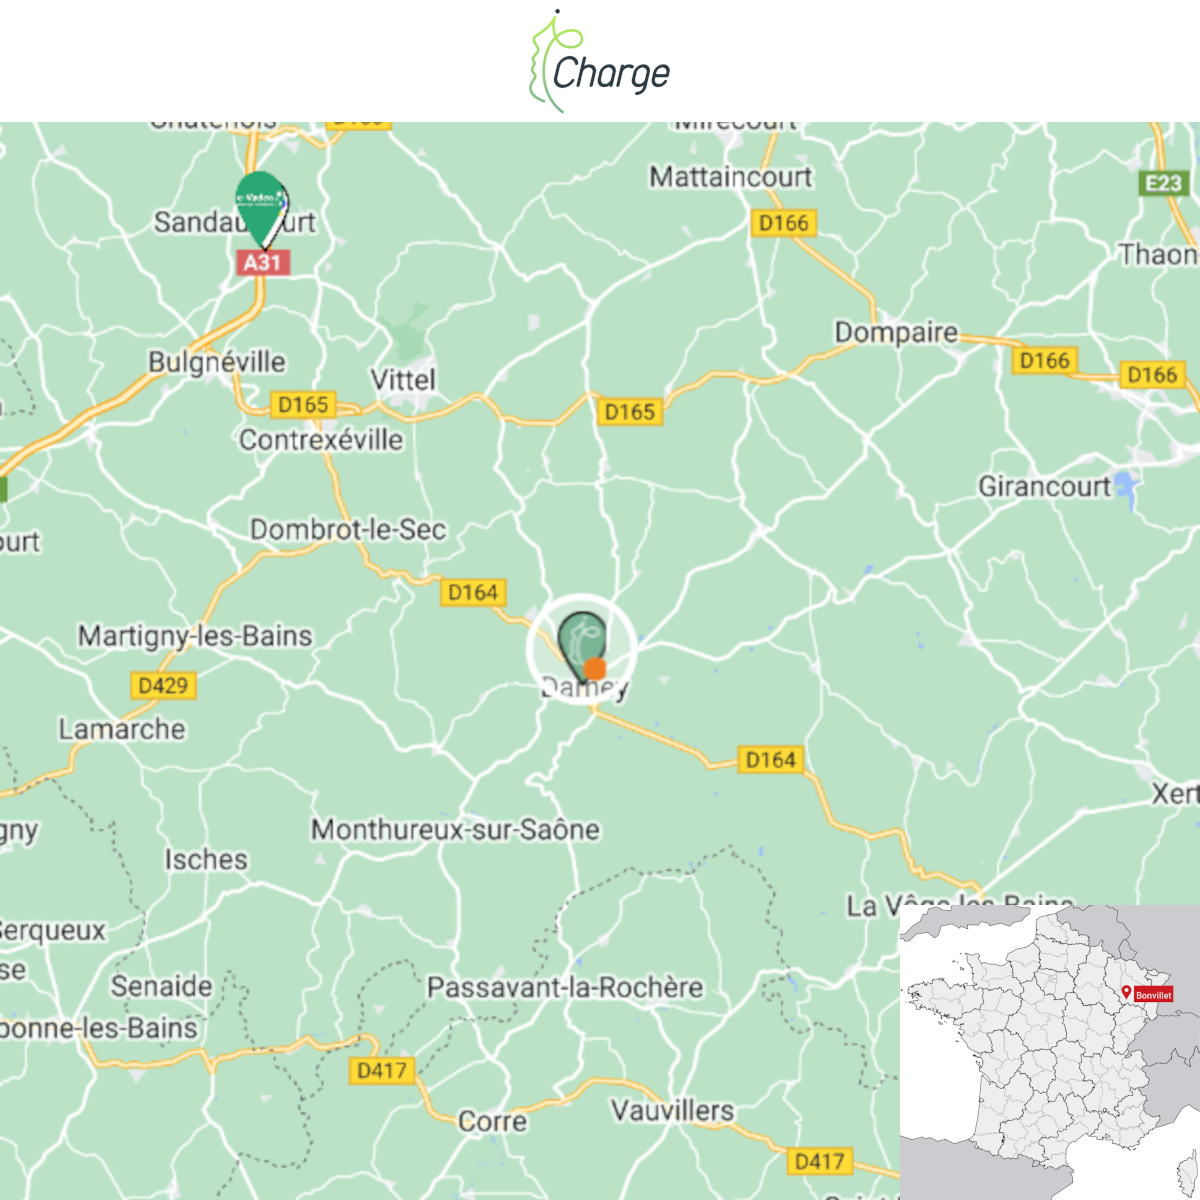Click the A31 motorway shield
Image resolution: width=1200 pixels, height=1200 pixels.
pyautogui.click(x=262, y=263)
